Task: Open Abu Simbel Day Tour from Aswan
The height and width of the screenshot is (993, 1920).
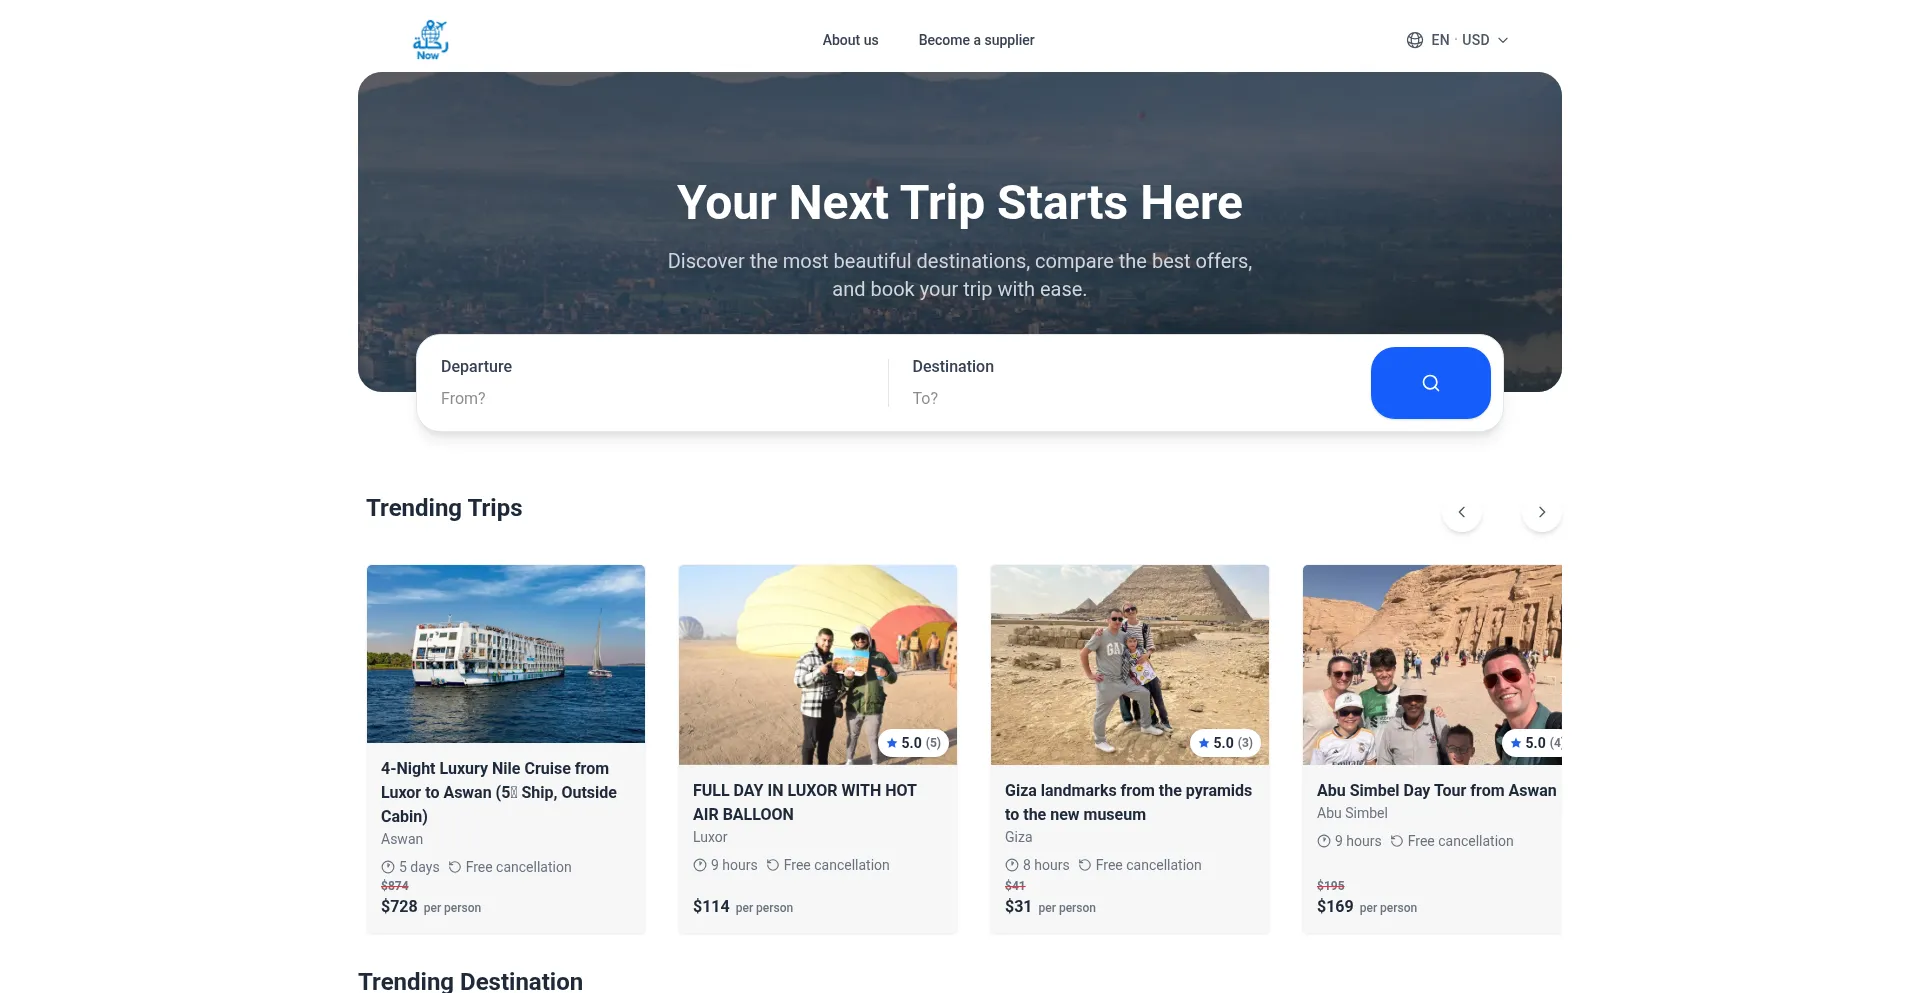Action: 1436,790
